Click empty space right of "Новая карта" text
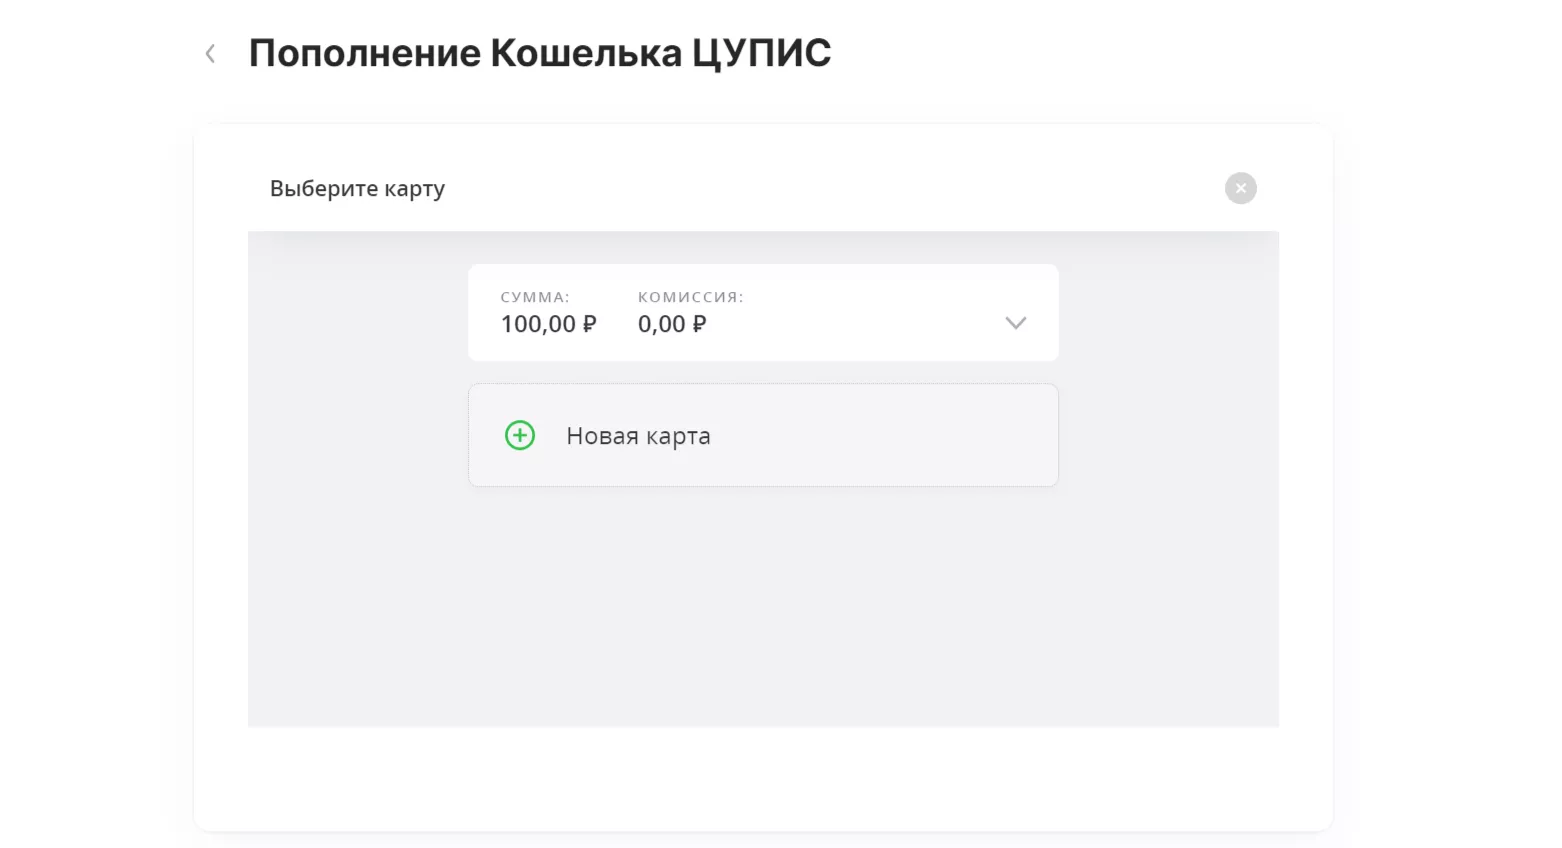Screen dimensions: 1562x848 click(880, 436)
